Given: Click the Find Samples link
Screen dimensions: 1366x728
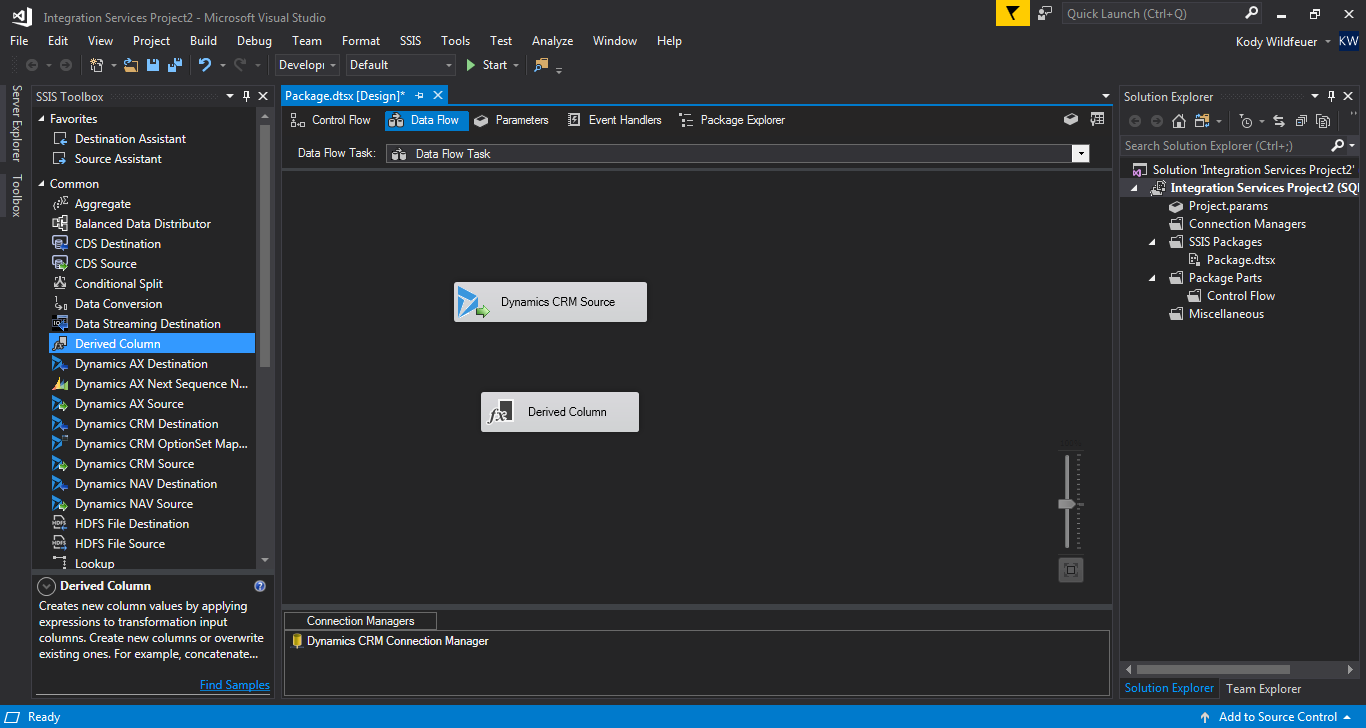Looking at the screenshot, I should [235, 685].
